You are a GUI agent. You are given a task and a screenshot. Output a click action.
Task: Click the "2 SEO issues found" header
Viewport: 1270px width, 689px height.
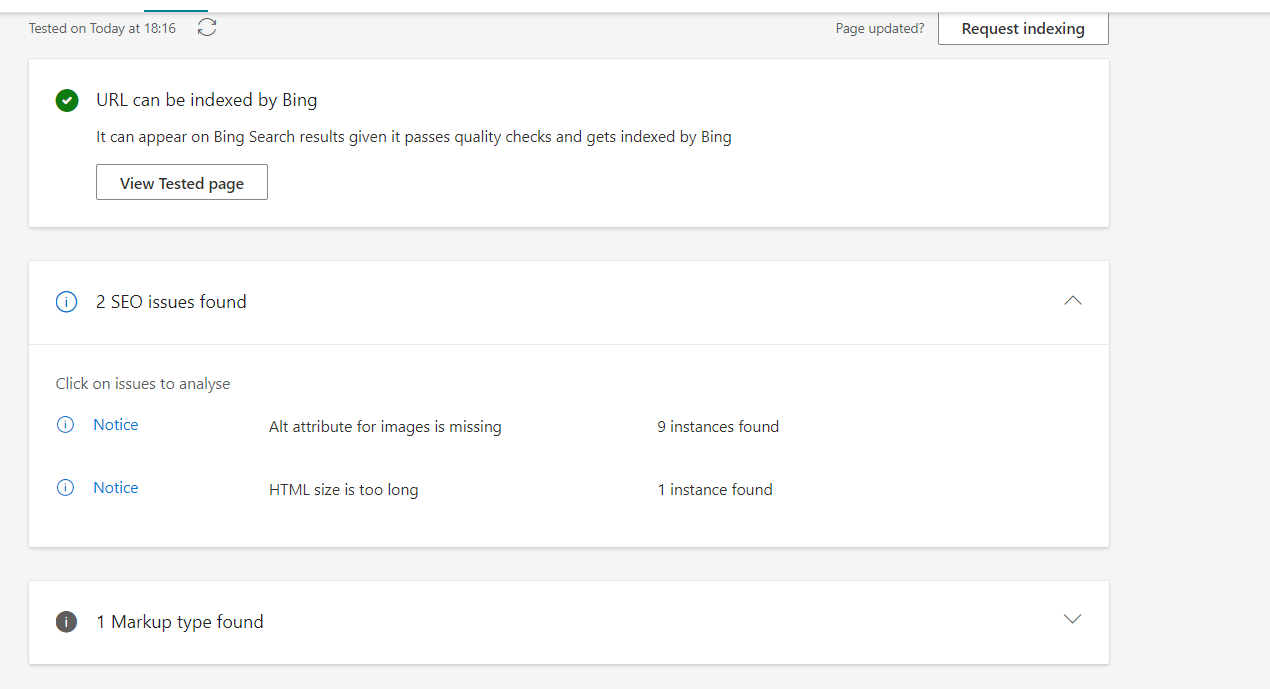pos(171,302)
